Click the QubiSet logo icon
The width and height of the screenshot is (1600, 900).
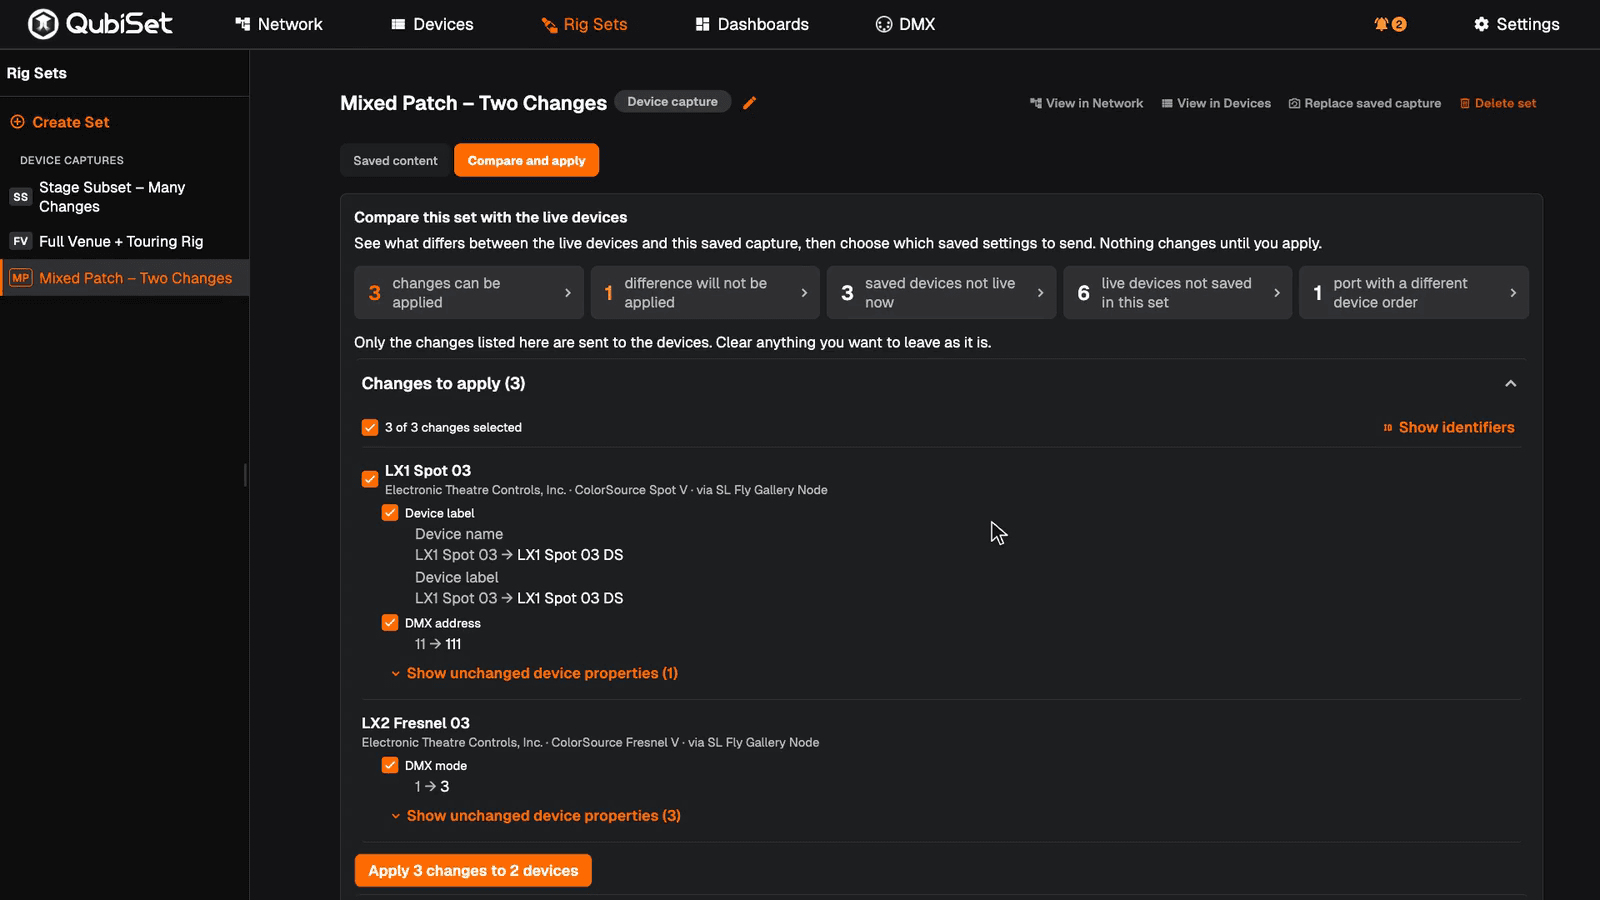click(x=43, y=24)
